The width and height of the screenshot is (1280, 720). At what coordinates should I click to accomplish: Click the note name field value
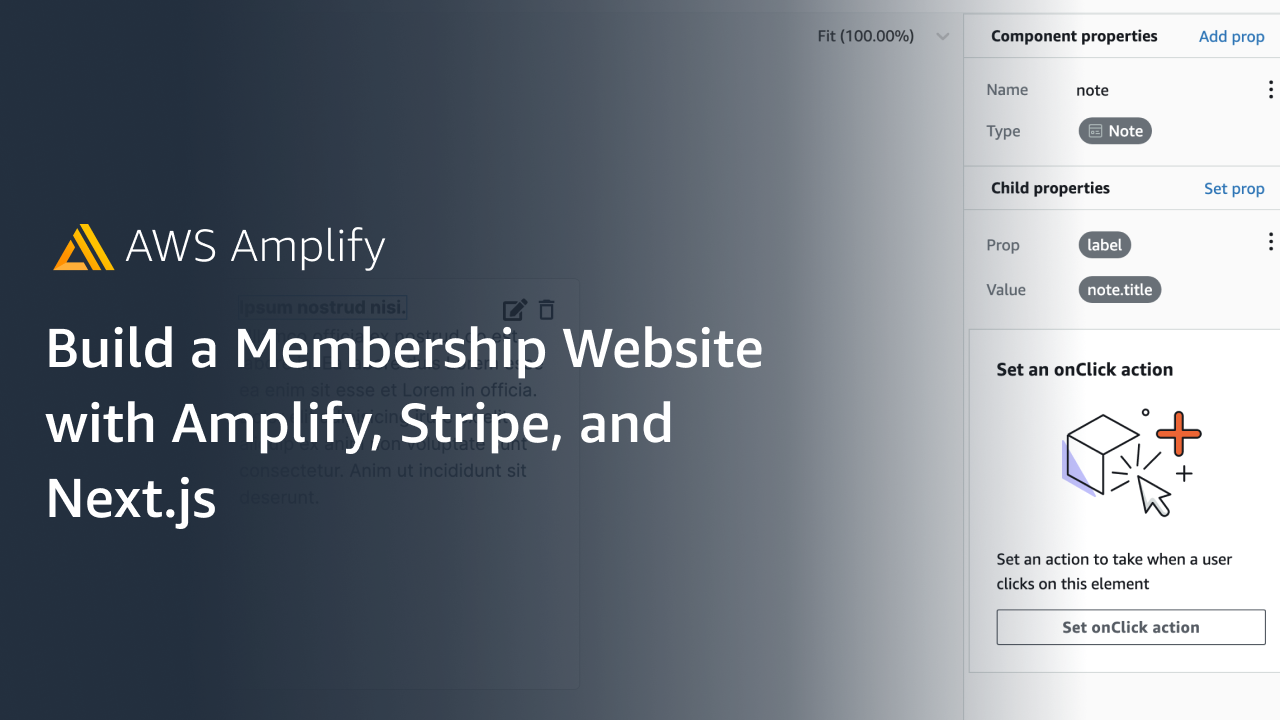coord(1092,90)
